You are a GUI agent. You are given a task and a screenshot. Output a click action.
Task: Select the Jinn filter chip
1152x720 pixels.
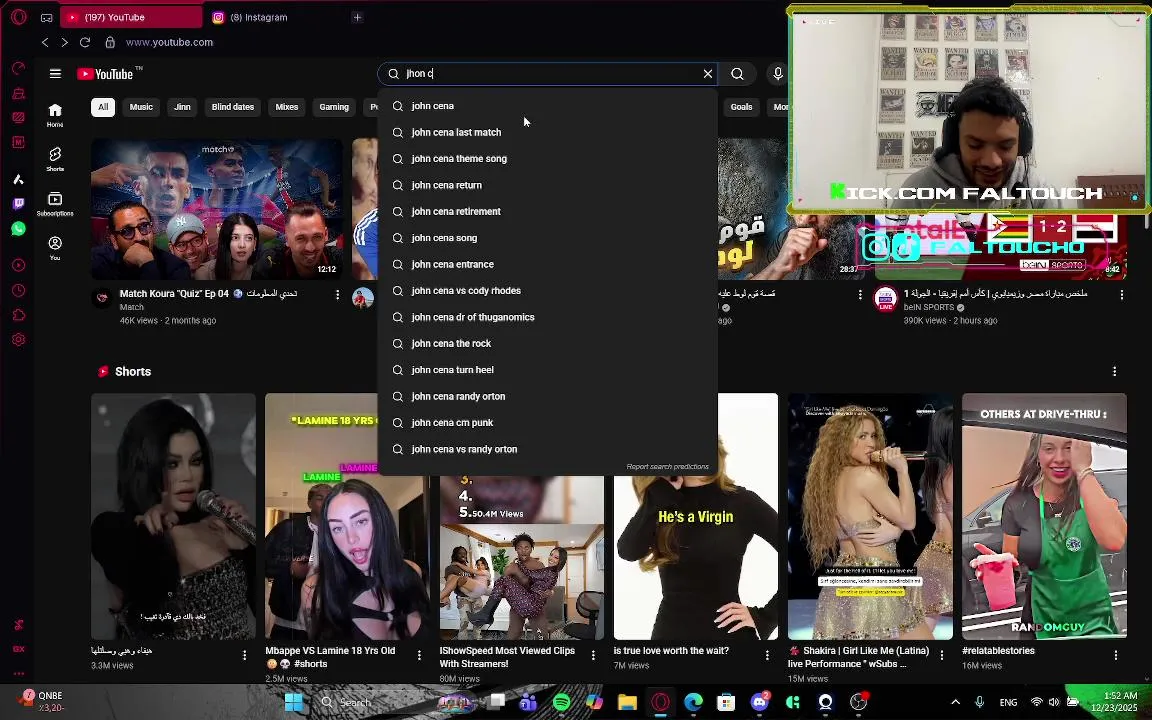click(x=182, y=107)
